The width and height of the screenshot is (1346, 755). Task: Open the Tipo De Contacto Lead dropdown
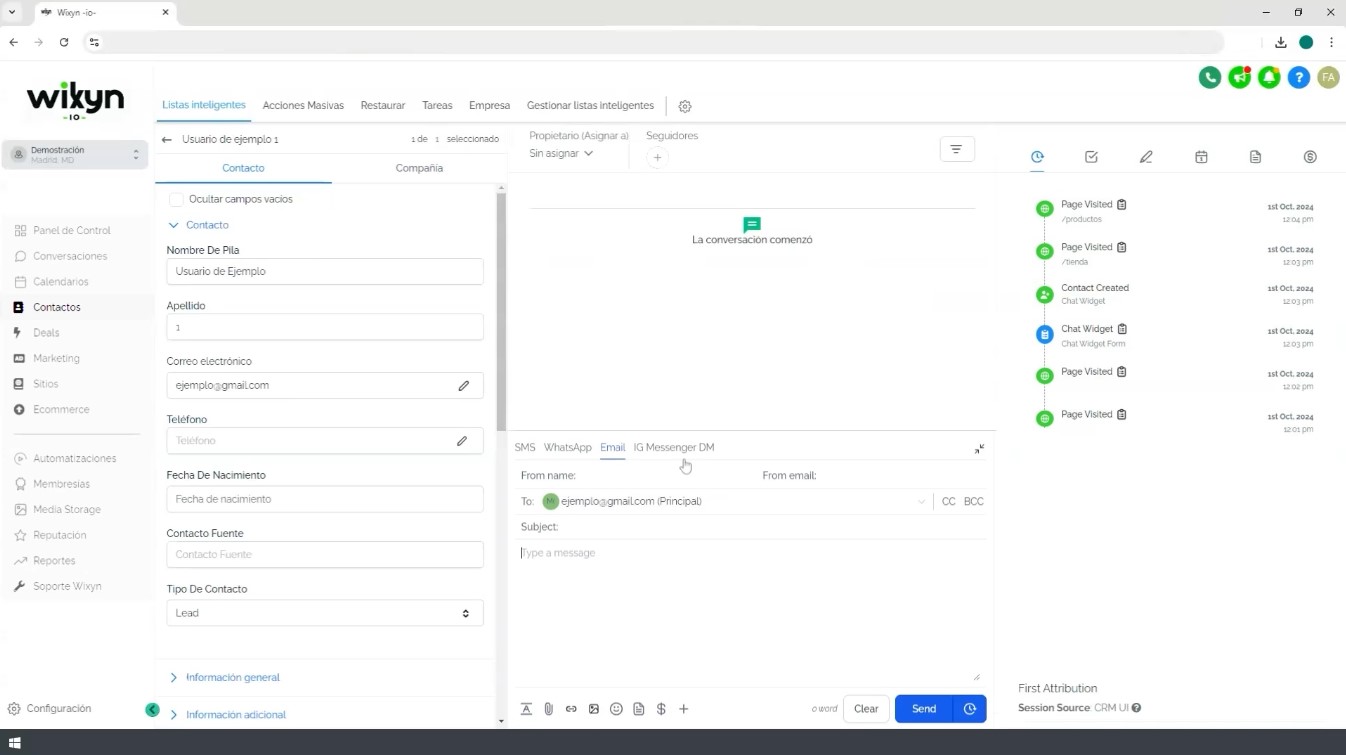coord(325,613)
